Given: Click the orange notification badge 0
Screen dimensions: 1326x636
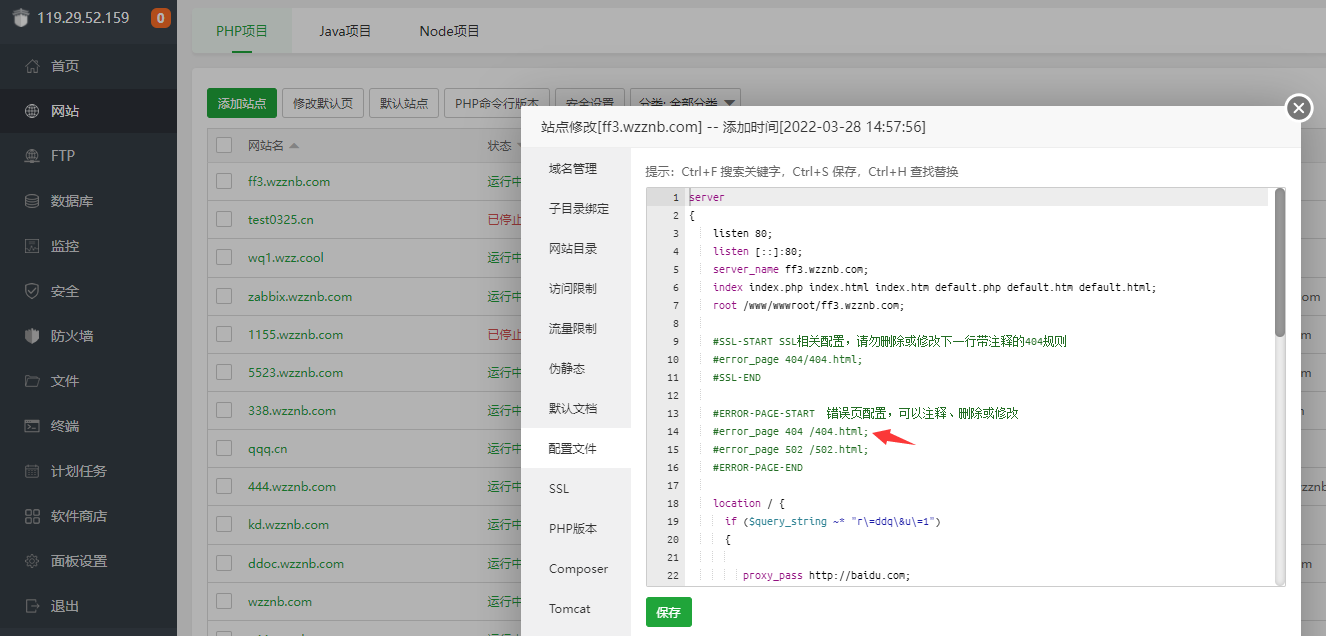Looking at the screenshot, I should coord(160,18).
